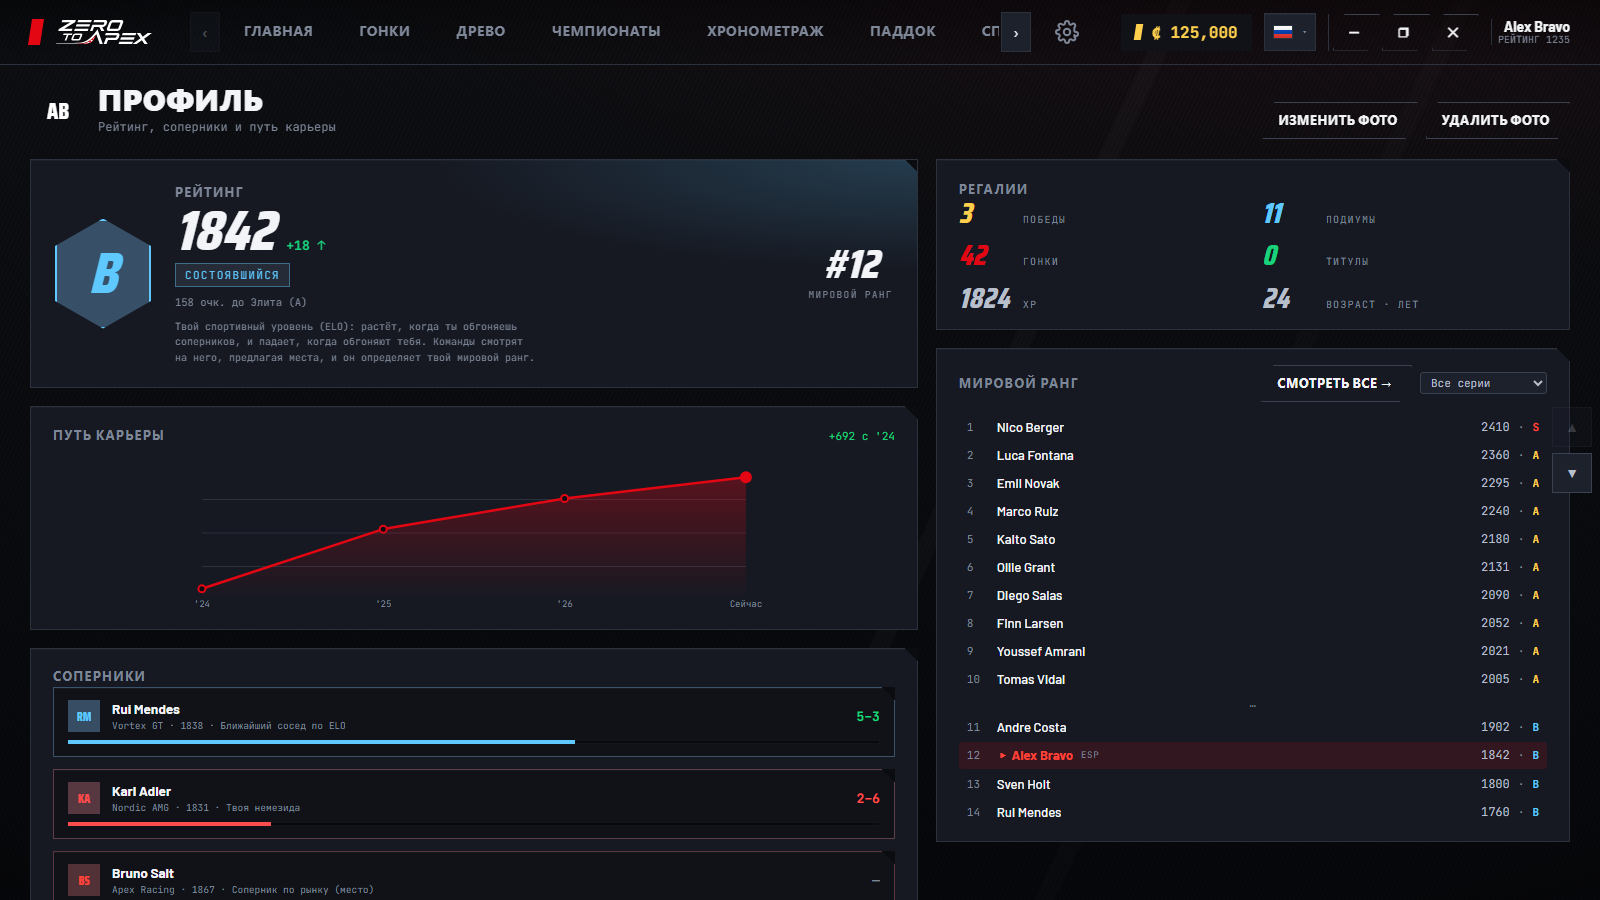
Task: Open the language flag selector
Action: point(1290,32)
